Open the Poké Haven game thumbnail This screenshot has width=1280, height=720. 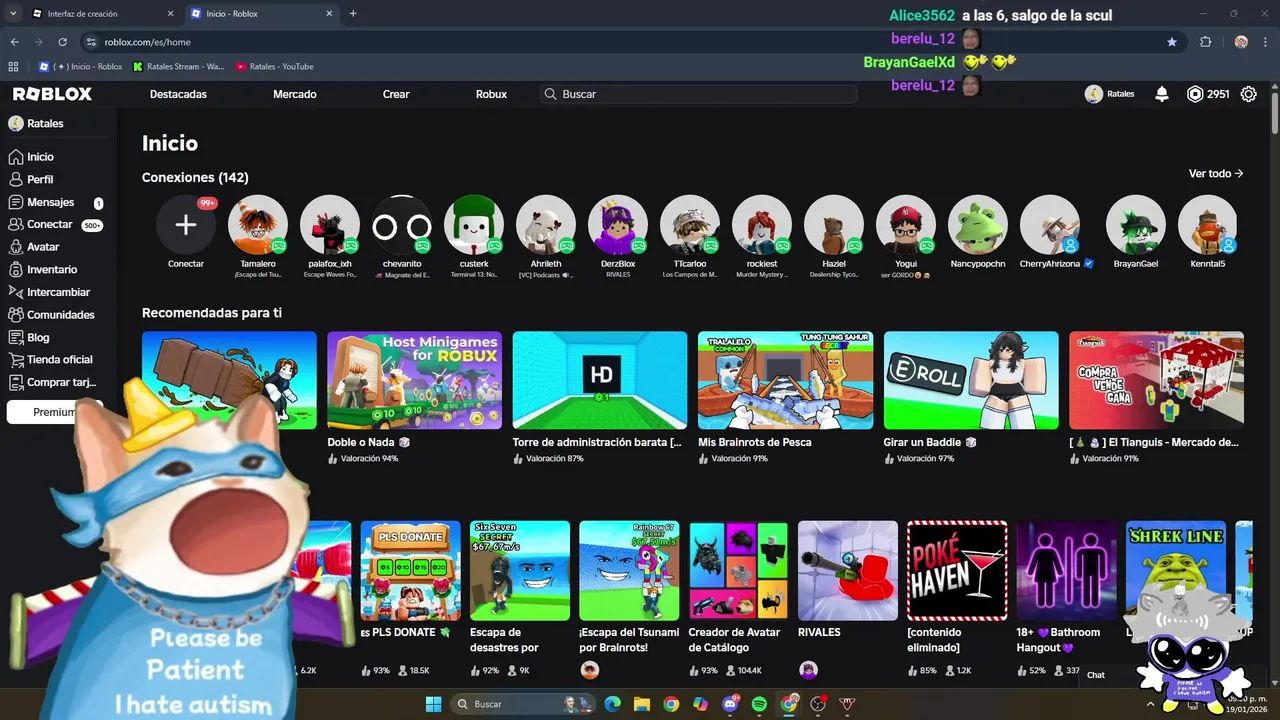click(957, 570)
